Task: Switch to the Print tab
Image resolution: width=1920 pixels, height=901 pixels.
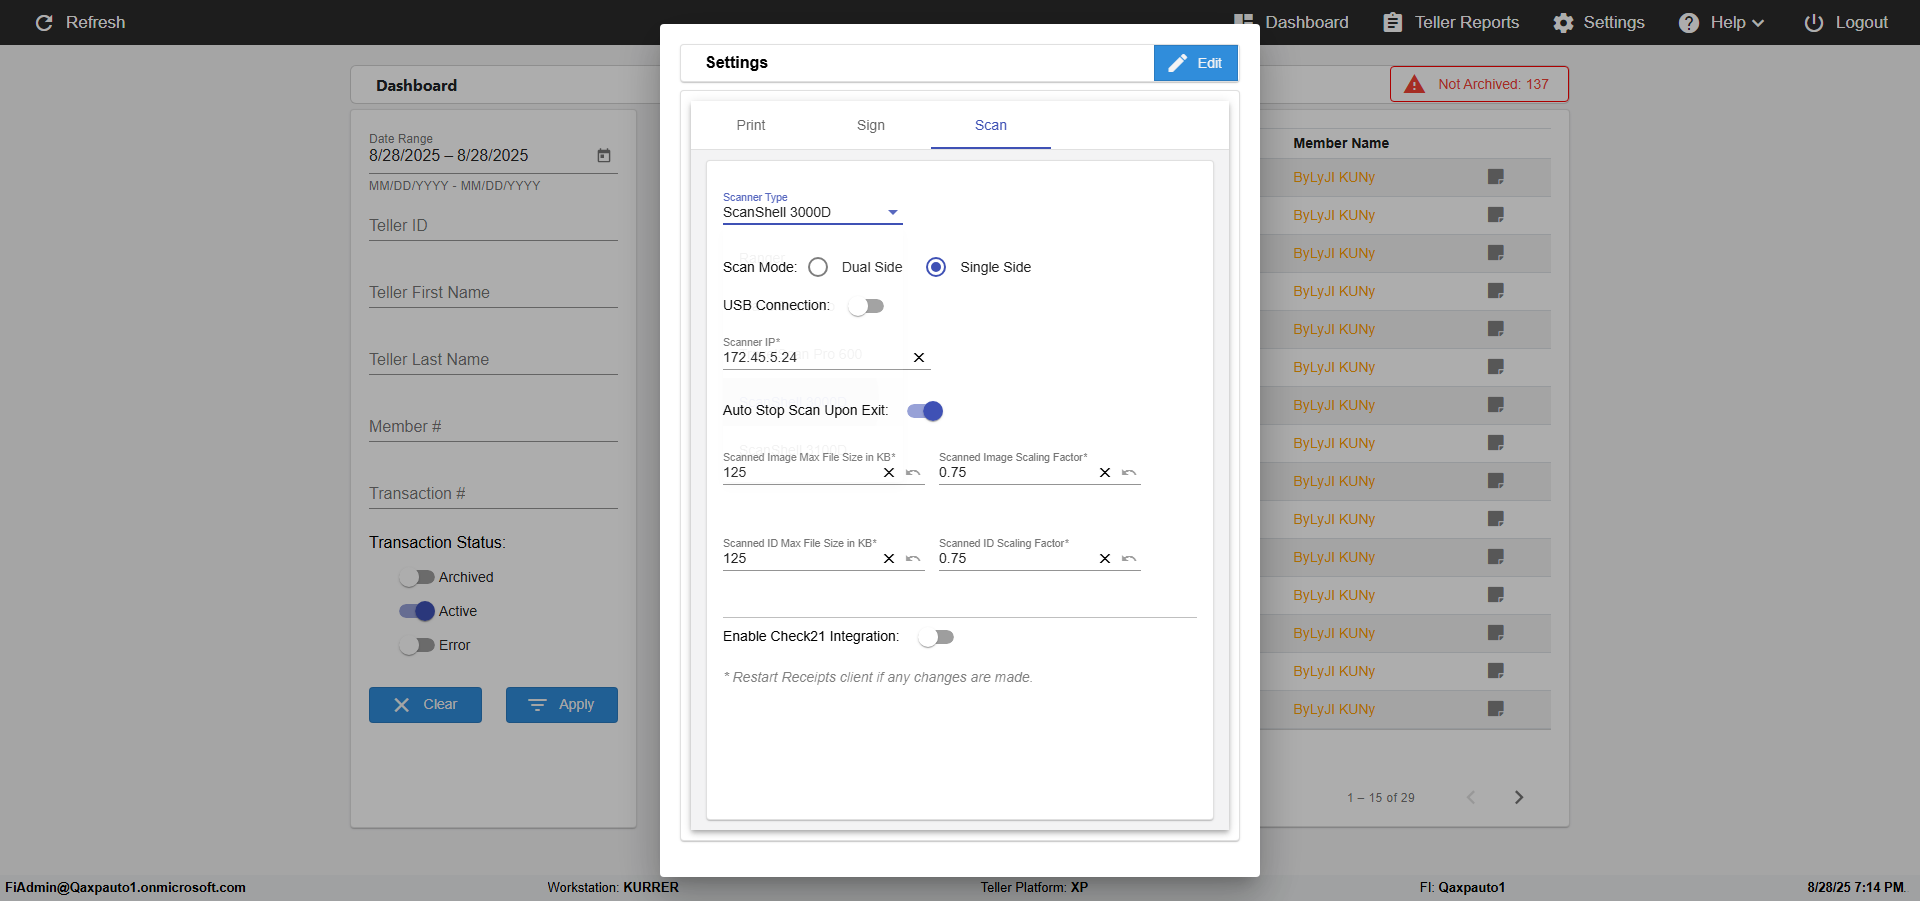Action: click(x=751, y=125)
